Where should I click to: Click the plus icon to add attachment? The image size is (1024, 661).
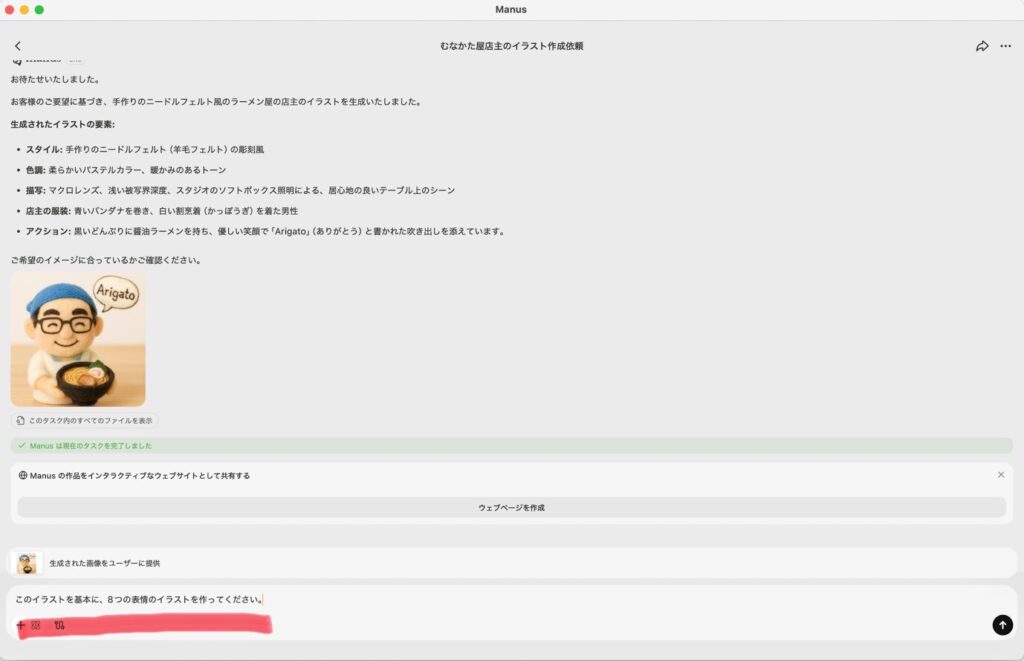pos(20,625)
